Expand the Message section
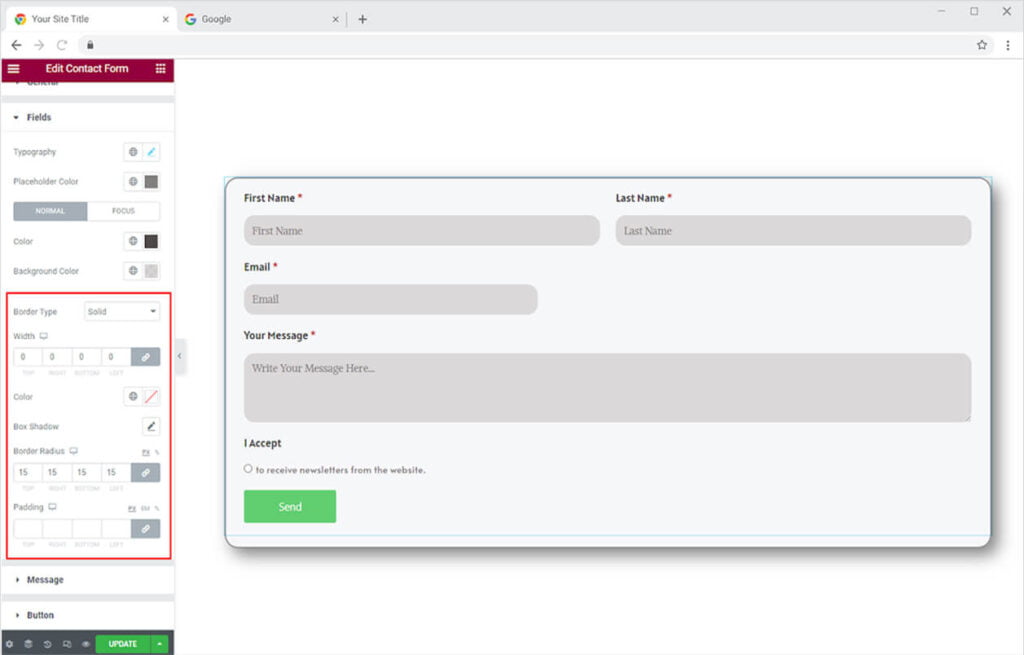 [x=45, y=580]
